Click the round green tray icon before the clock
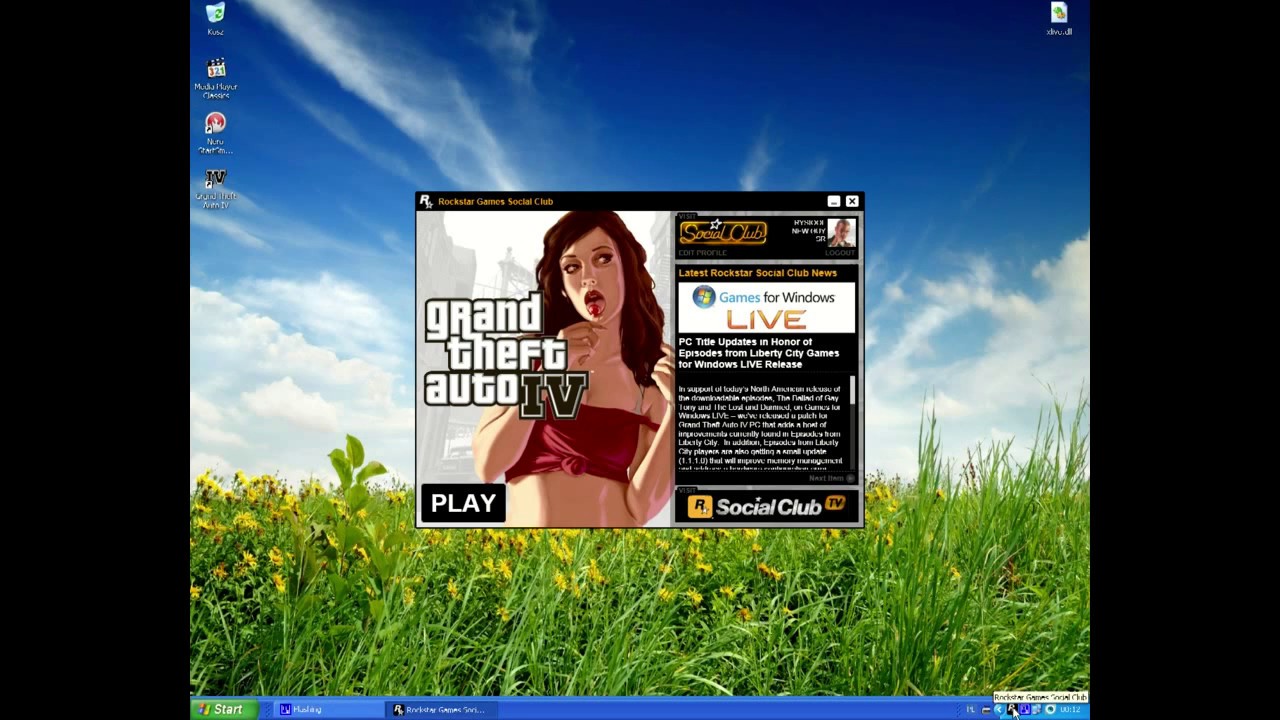 (1050, 709)
